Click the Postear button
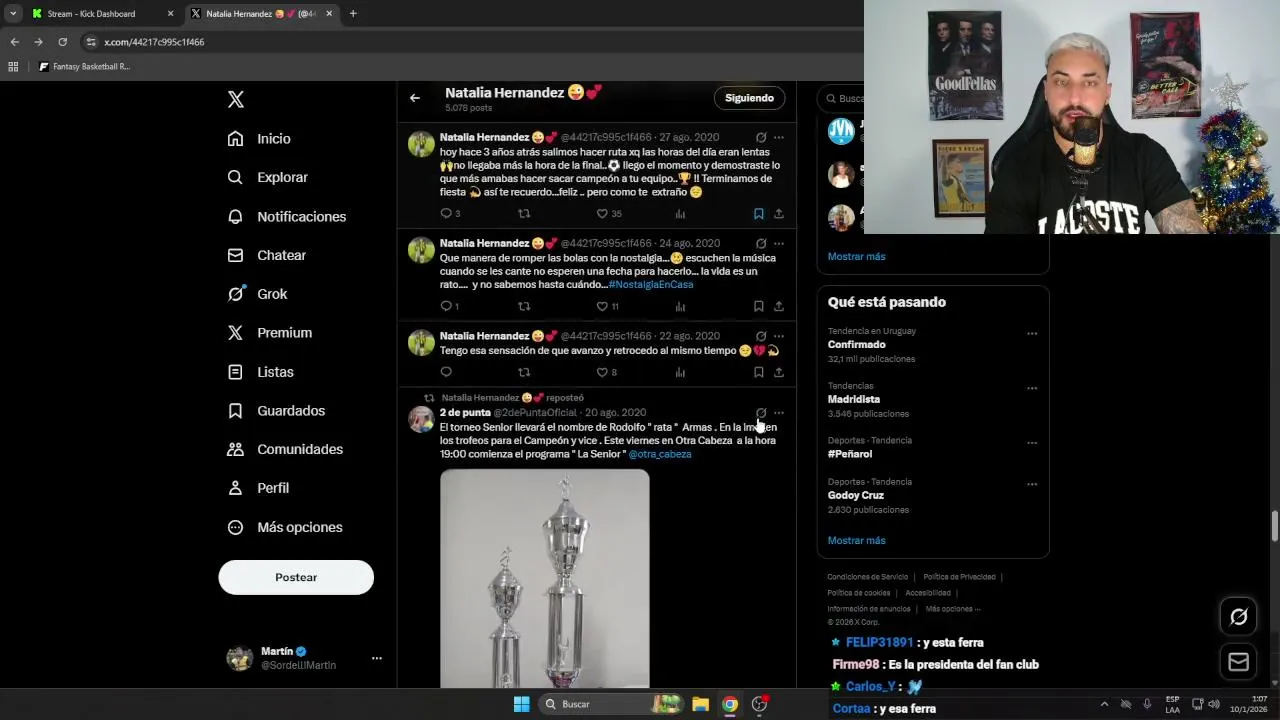1280x720 pixels. (x=296, y=577)
